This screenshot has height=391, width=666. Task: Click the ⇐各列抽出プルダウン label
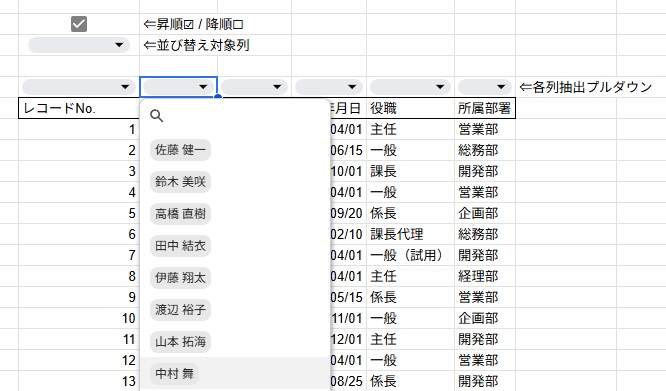pyautogui.click(x=586, y=87)
